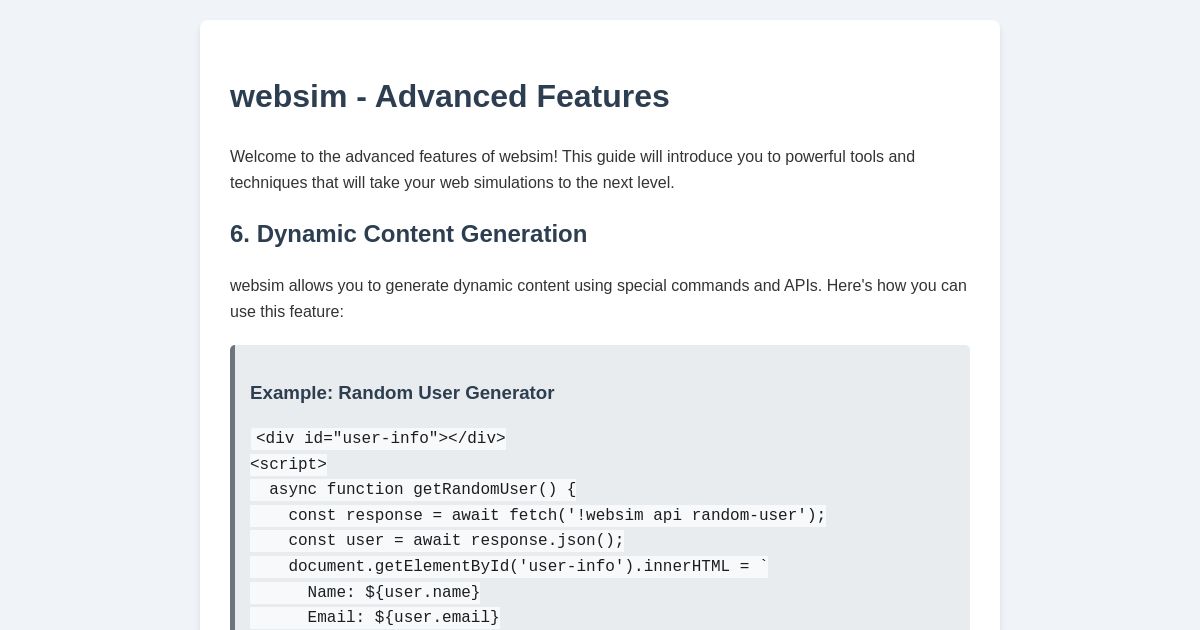Image resolution: width=1200 pixels, height=630 pixels.
Task: Select the code line with div id user-info
Action: pyautogui.click(x=378, y=439)
